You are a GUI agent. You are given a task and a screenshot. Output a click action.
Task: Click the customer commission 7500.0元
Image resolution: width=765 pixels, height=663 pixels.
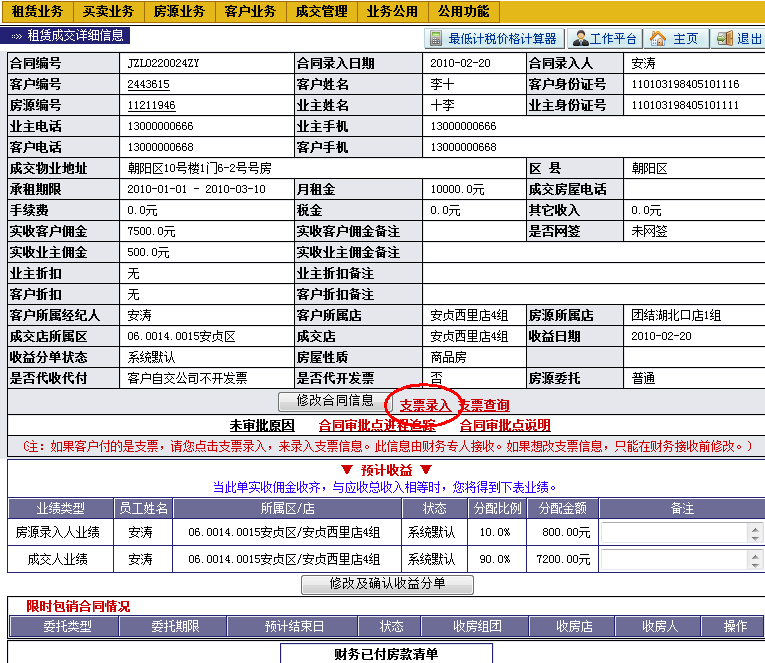pyautogui.click(x=151, y=231)
